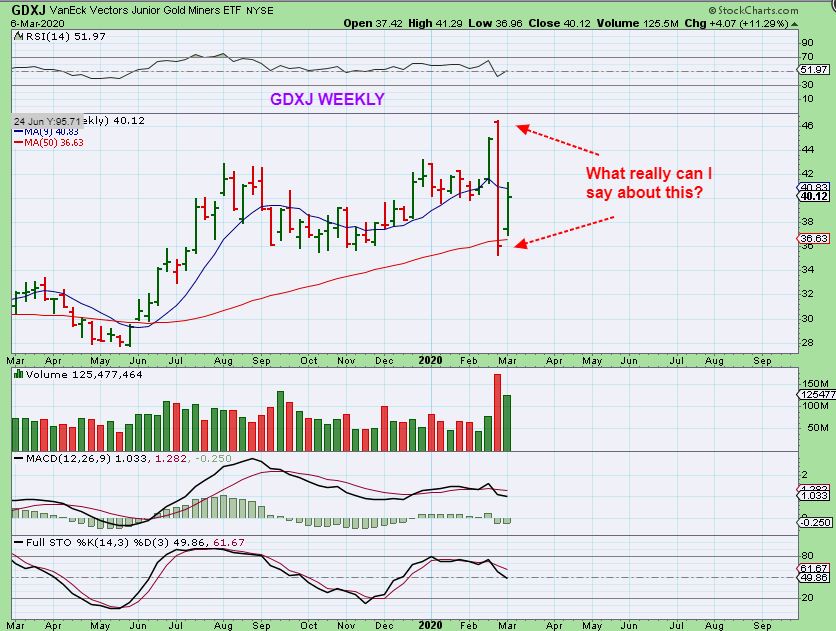This screenshot has width=836, height=631.
Task: Click the red 36.63 tag on the price axis
Action: click(x=814, y=238)
